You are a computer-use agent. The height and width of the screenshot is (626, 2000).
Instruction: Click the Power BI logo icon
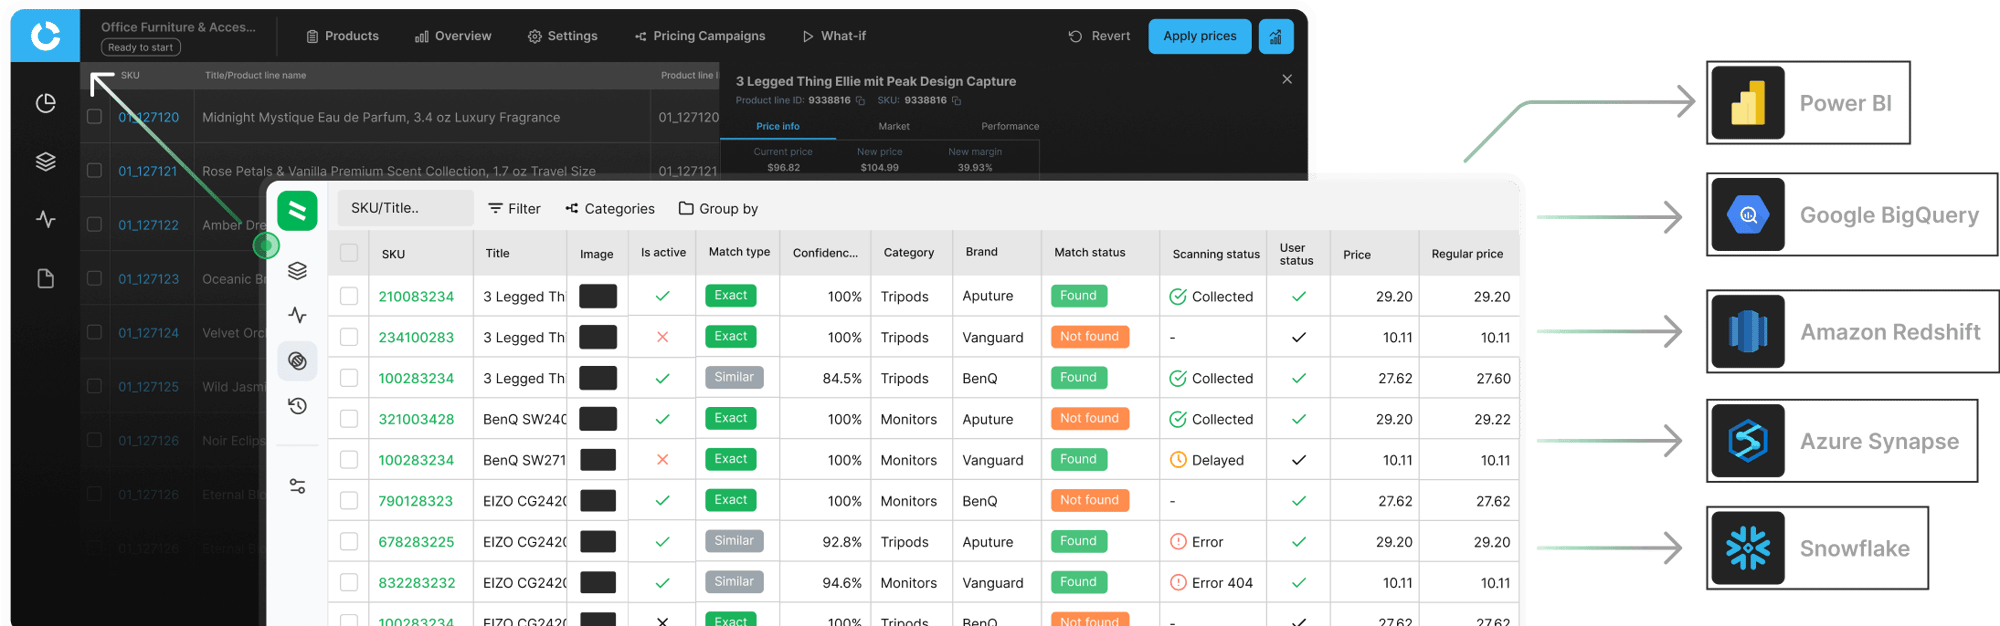click(1748, 103)
